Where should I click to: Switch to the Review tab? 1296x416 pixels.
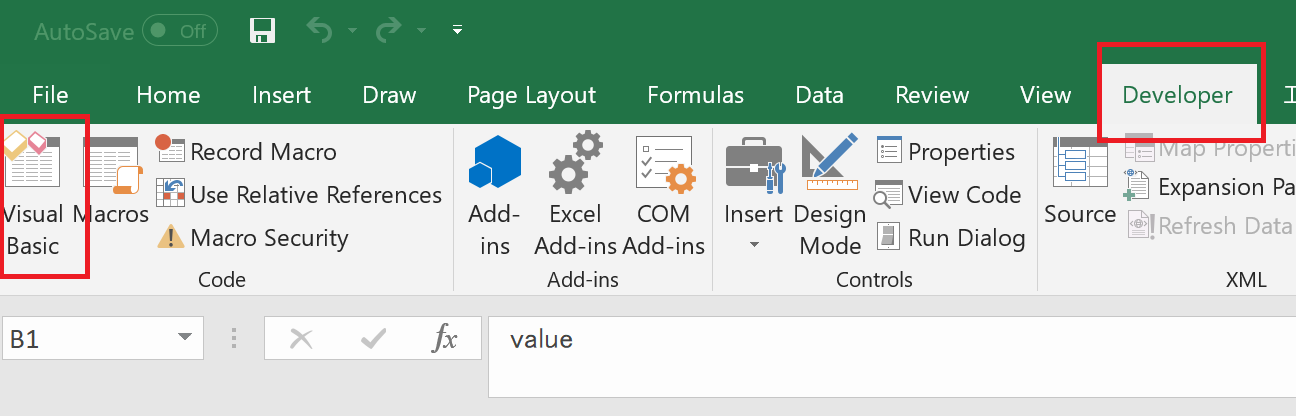click(x=932, y=95)
